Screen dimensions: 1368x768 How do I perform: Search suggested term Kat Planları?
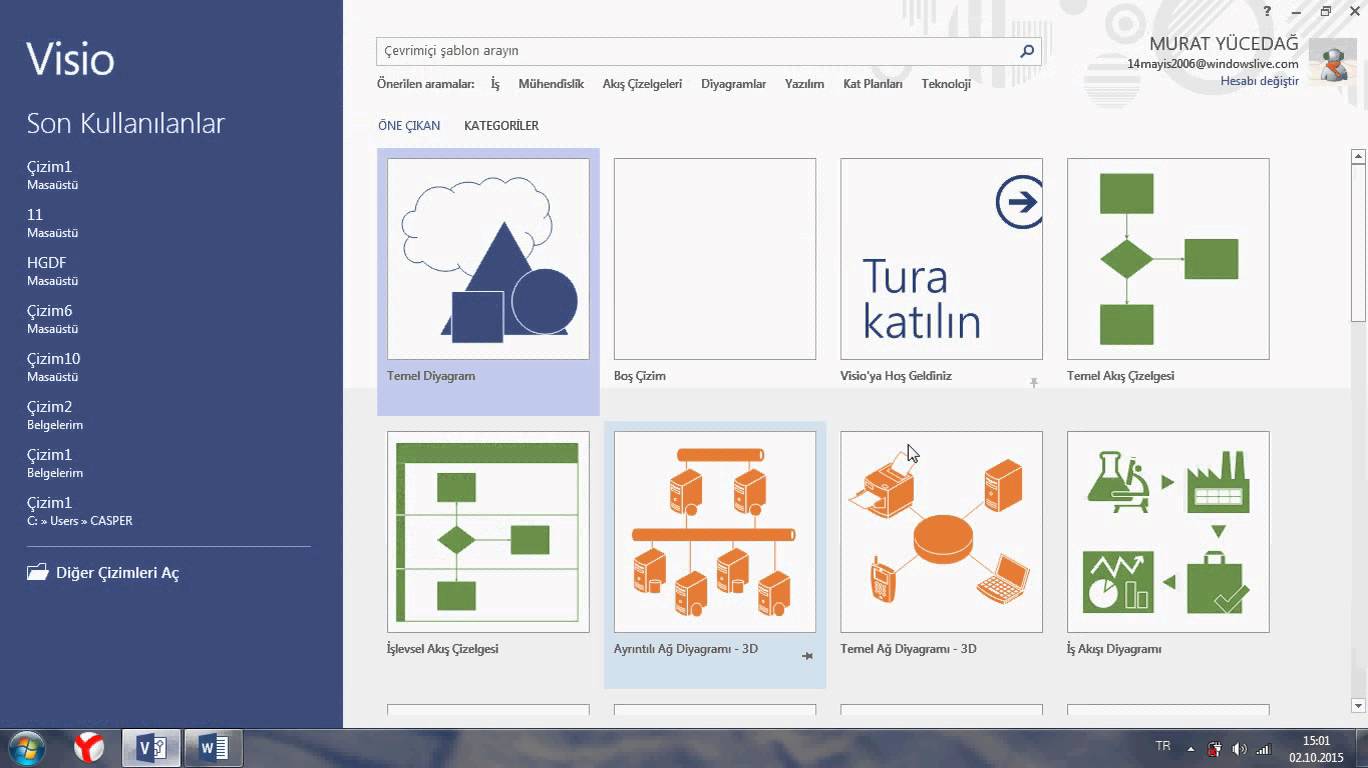(x=872, y=84)
